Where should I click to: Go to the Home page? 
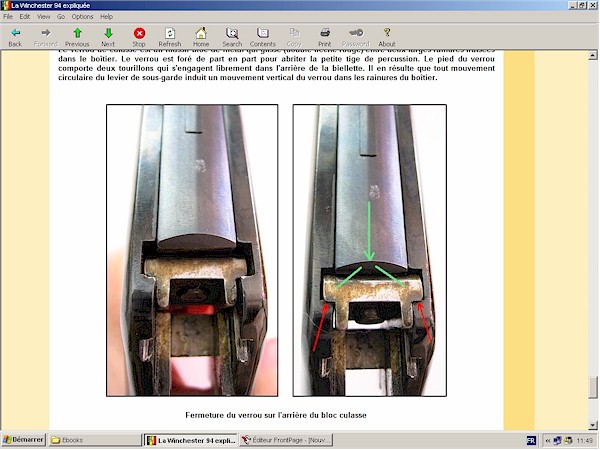tap(201, 37)
